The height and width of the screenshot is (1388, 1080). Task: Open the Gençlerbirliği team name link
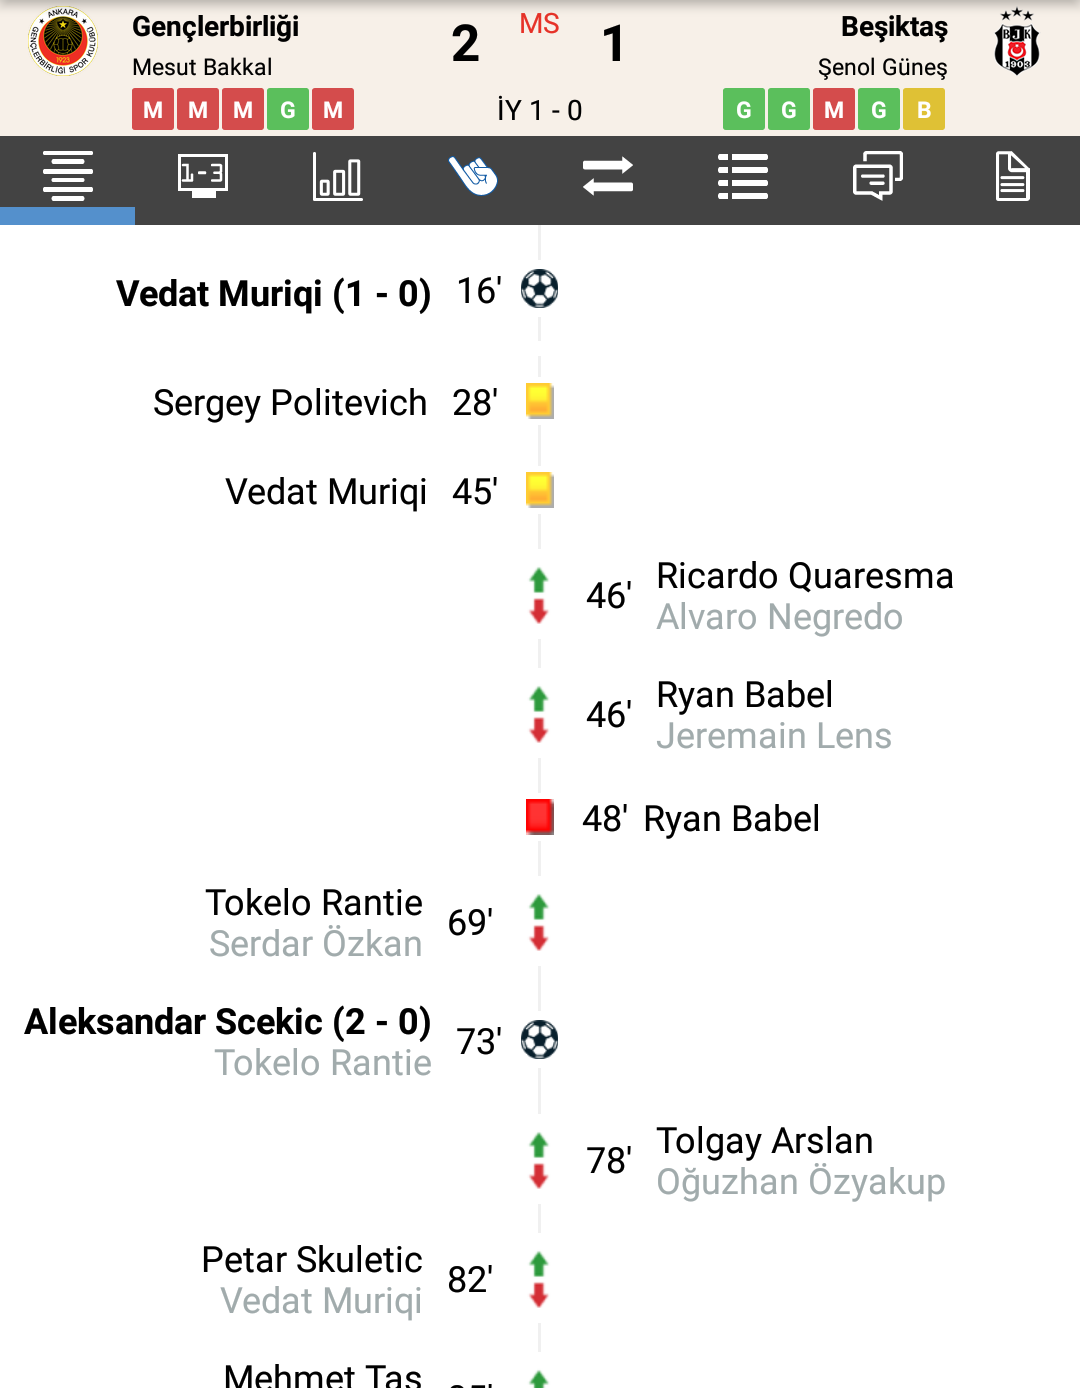point(215,27)
